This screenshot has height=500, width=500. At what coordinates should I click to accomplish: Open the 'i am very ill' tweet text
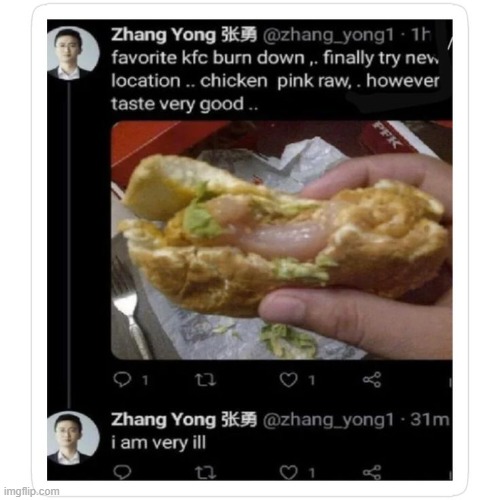[x=159, y=443]
